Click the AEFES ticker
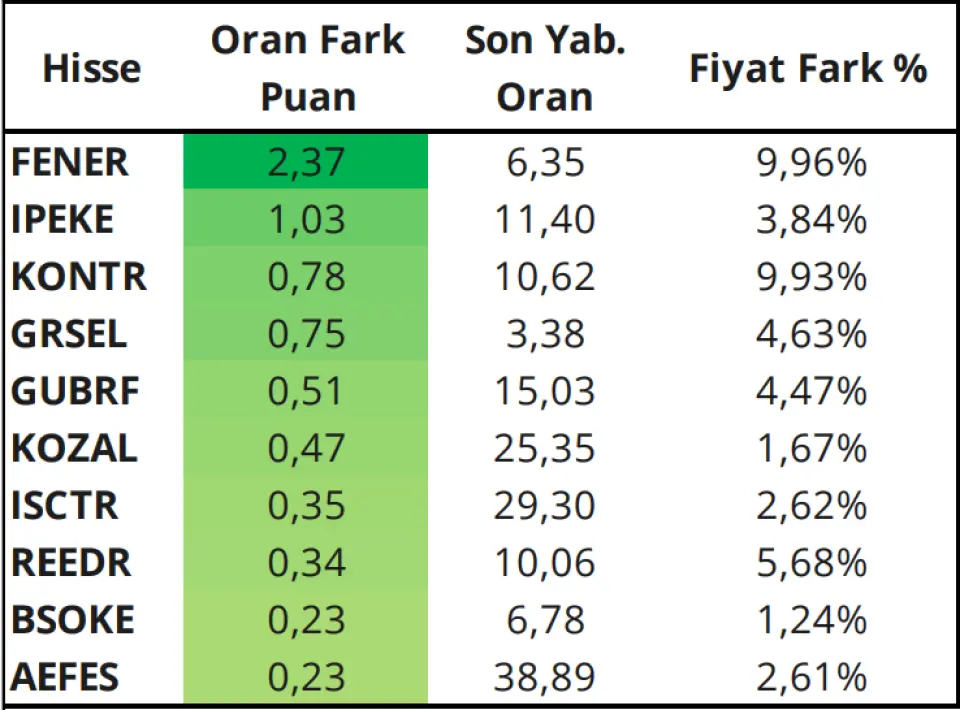Image resolution: width=960 pixels, height=710 pixels. point(64,677)
